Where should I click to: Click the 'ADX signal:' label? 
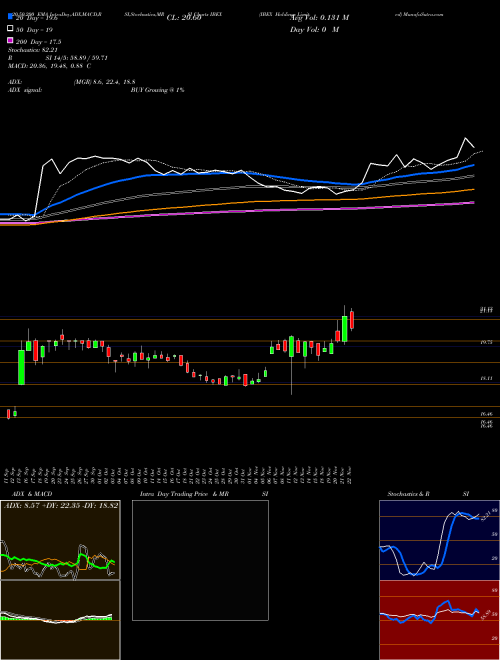coord(25,90)
